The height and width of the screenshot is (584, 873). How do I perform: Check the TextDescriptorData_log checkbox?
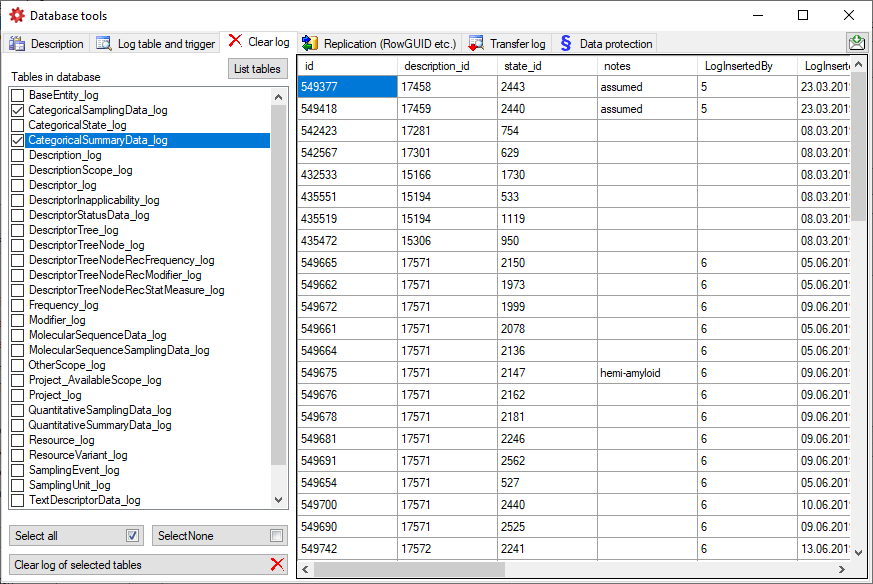[x=18, y=500]
